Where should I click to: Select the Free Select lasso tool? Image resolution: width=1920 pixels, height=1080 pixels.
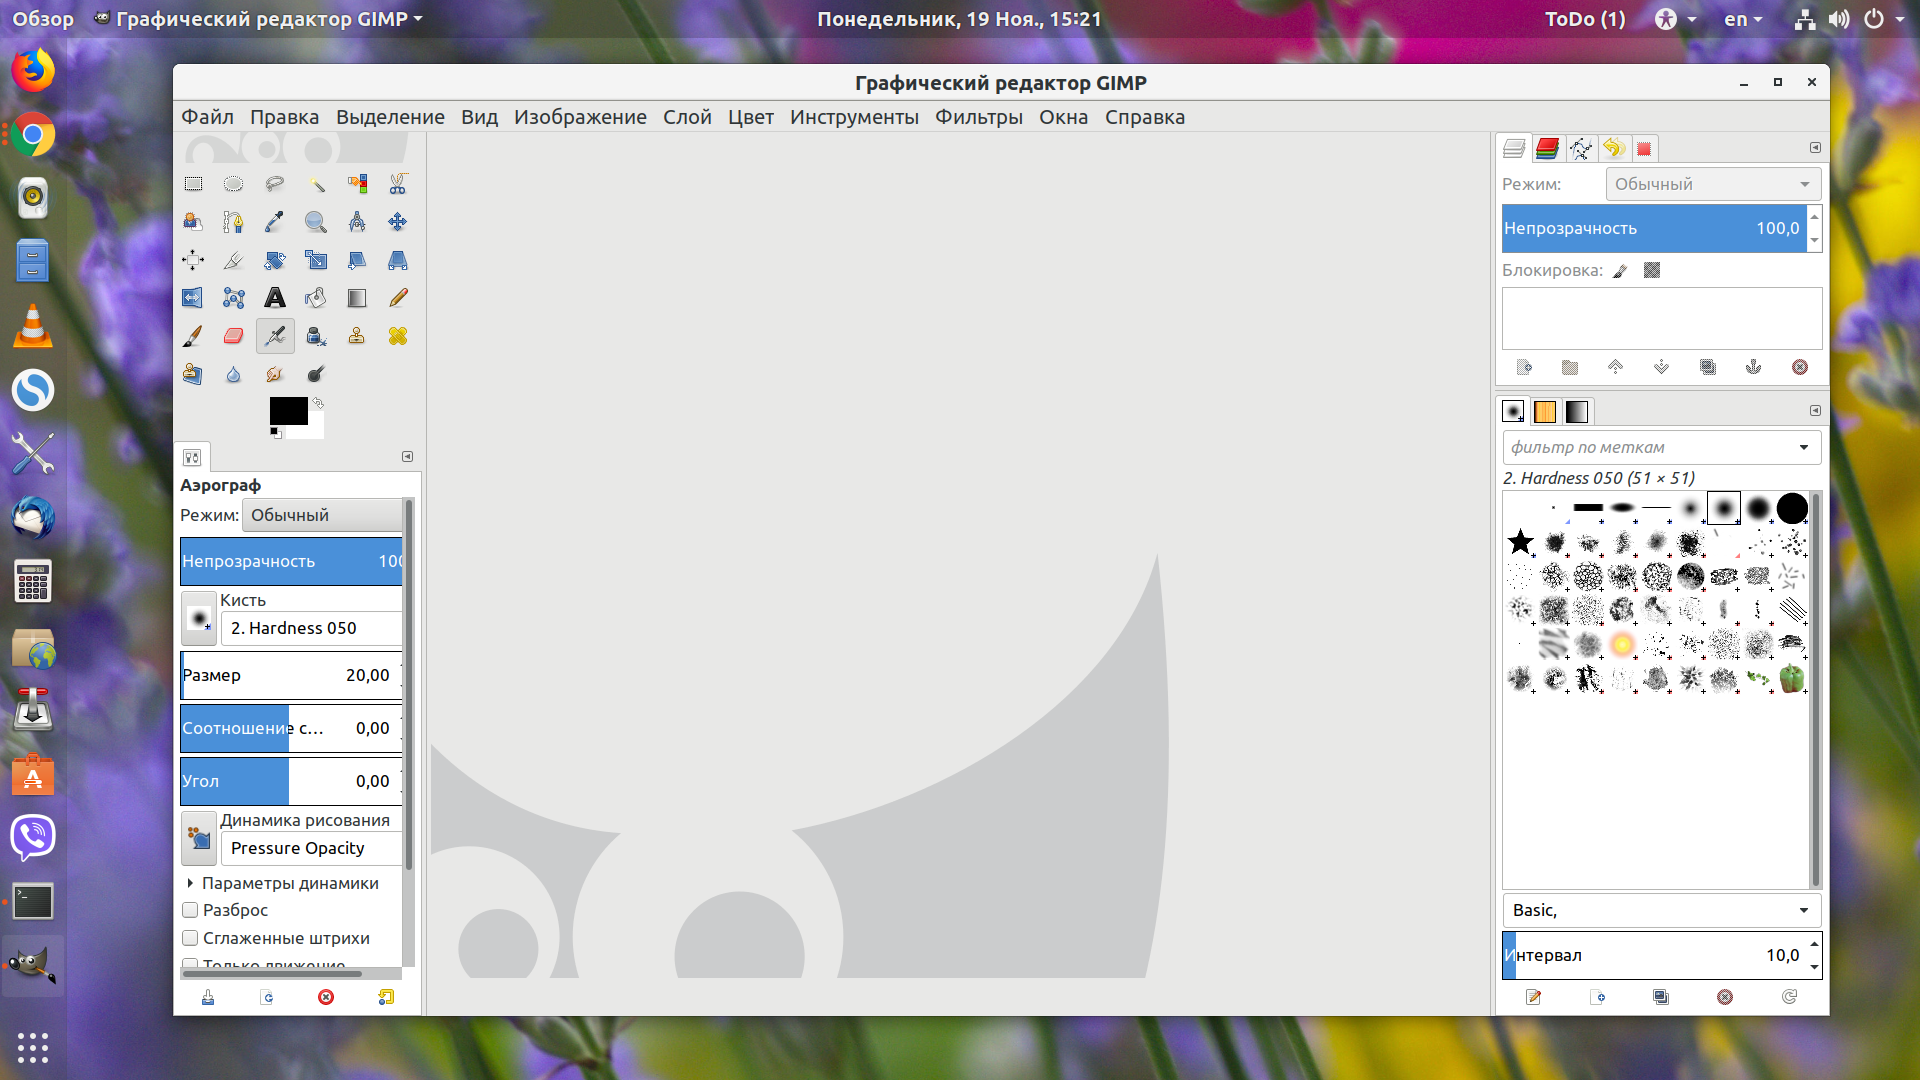point(274,184)
